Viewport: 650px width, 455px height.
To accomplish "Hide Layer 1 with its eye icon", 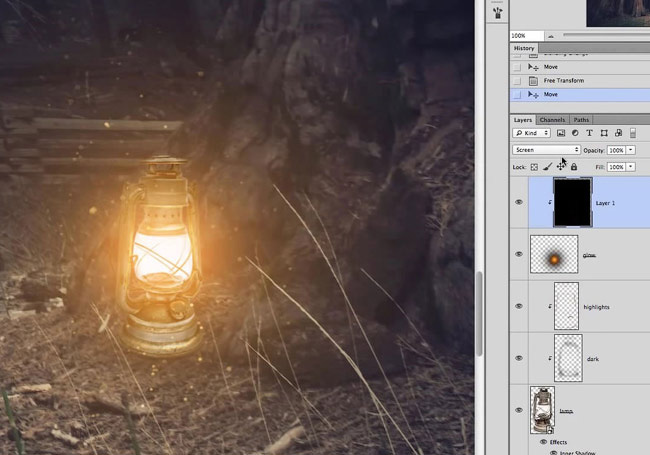I will tap(519, 202).
